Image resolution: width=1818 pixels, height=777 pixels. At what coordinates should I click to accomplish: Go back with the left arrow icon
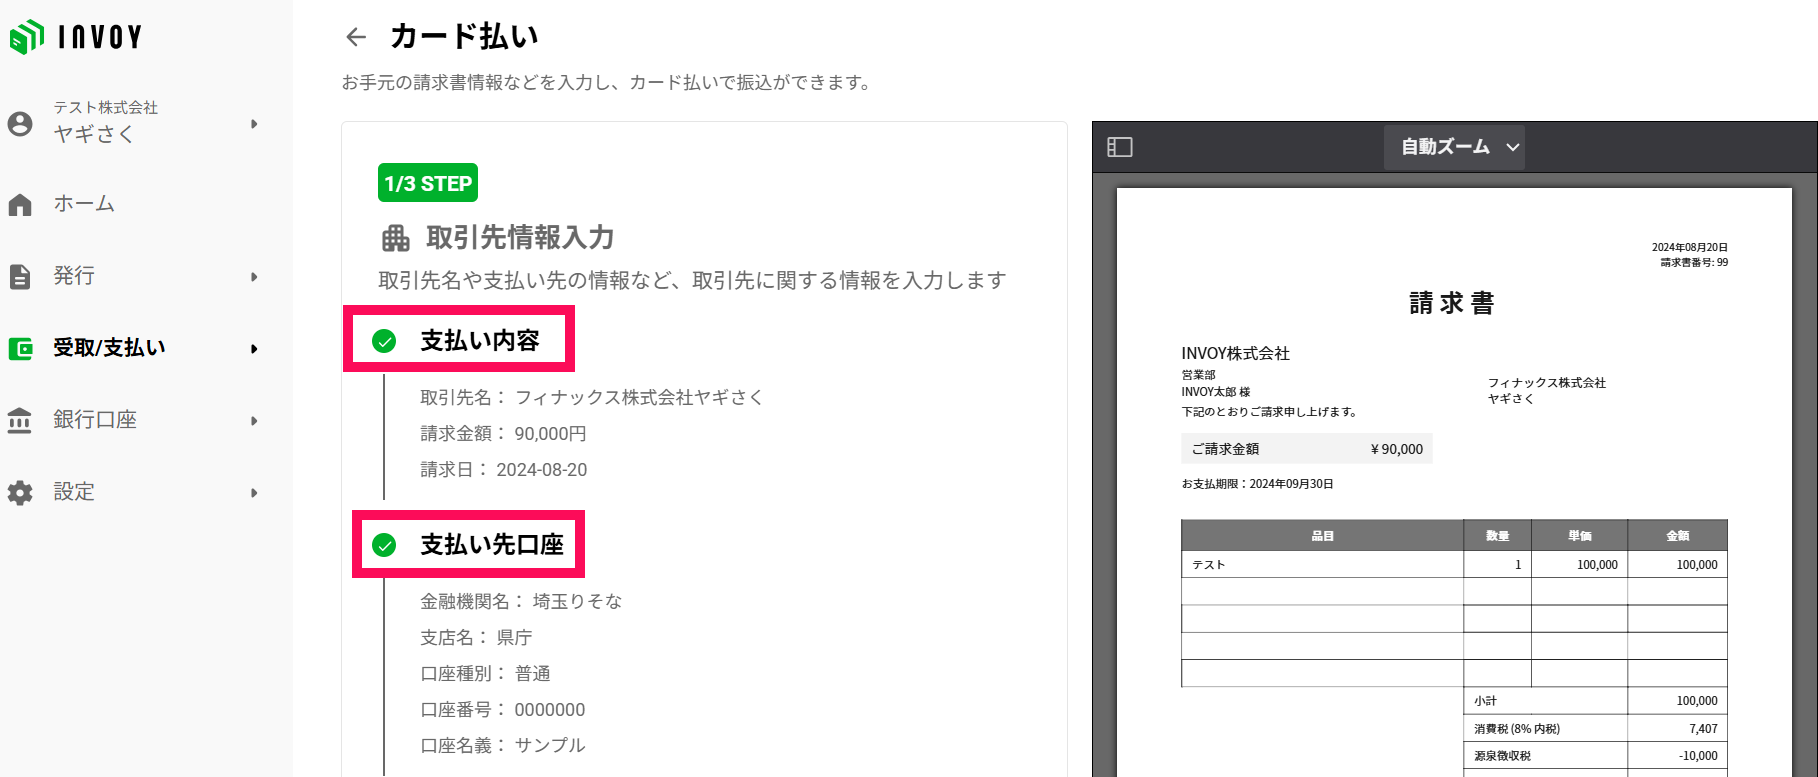pyautogui.click(x=356, y=37)
